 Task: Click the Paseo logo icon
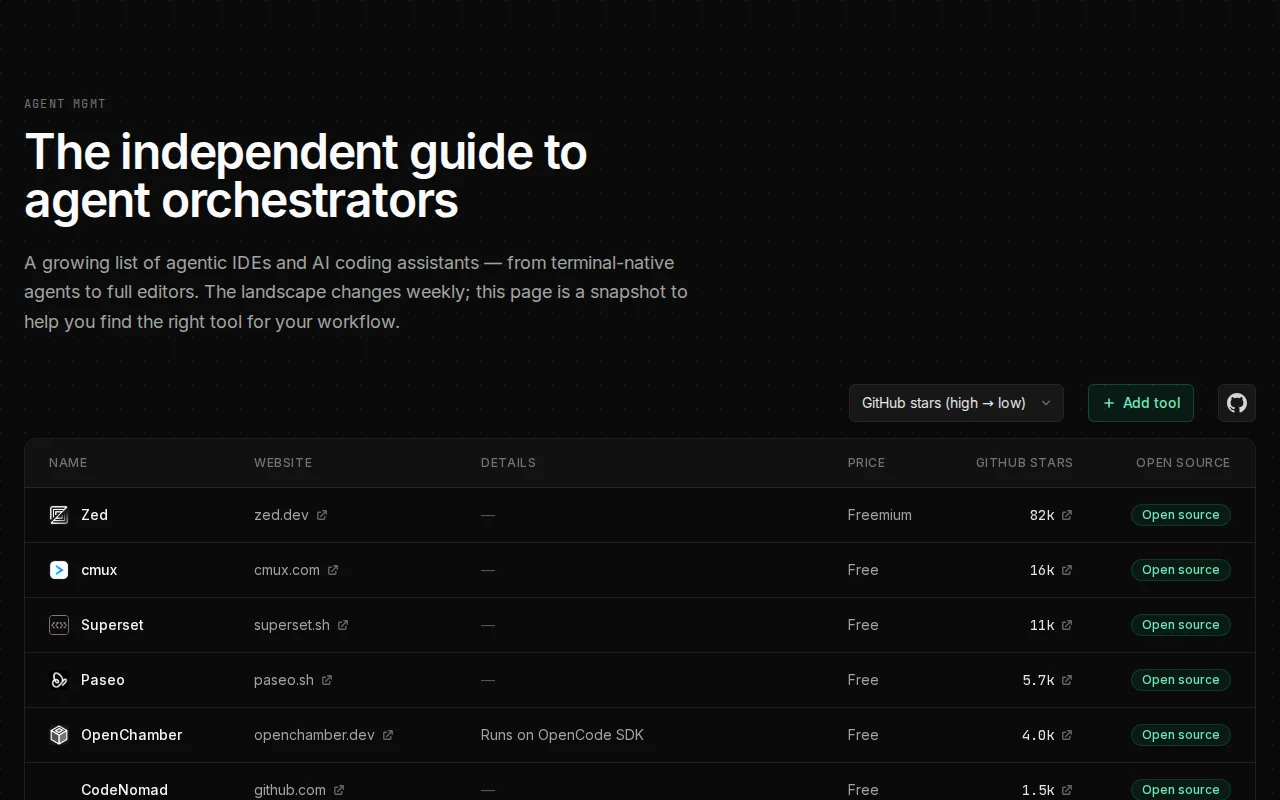(x=59, y=680)
